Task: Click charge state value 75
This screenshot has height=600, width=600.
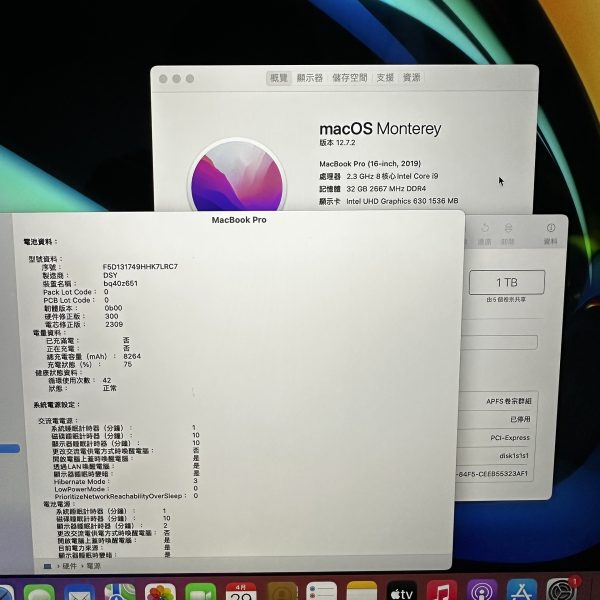Action: tap(128, 364)
